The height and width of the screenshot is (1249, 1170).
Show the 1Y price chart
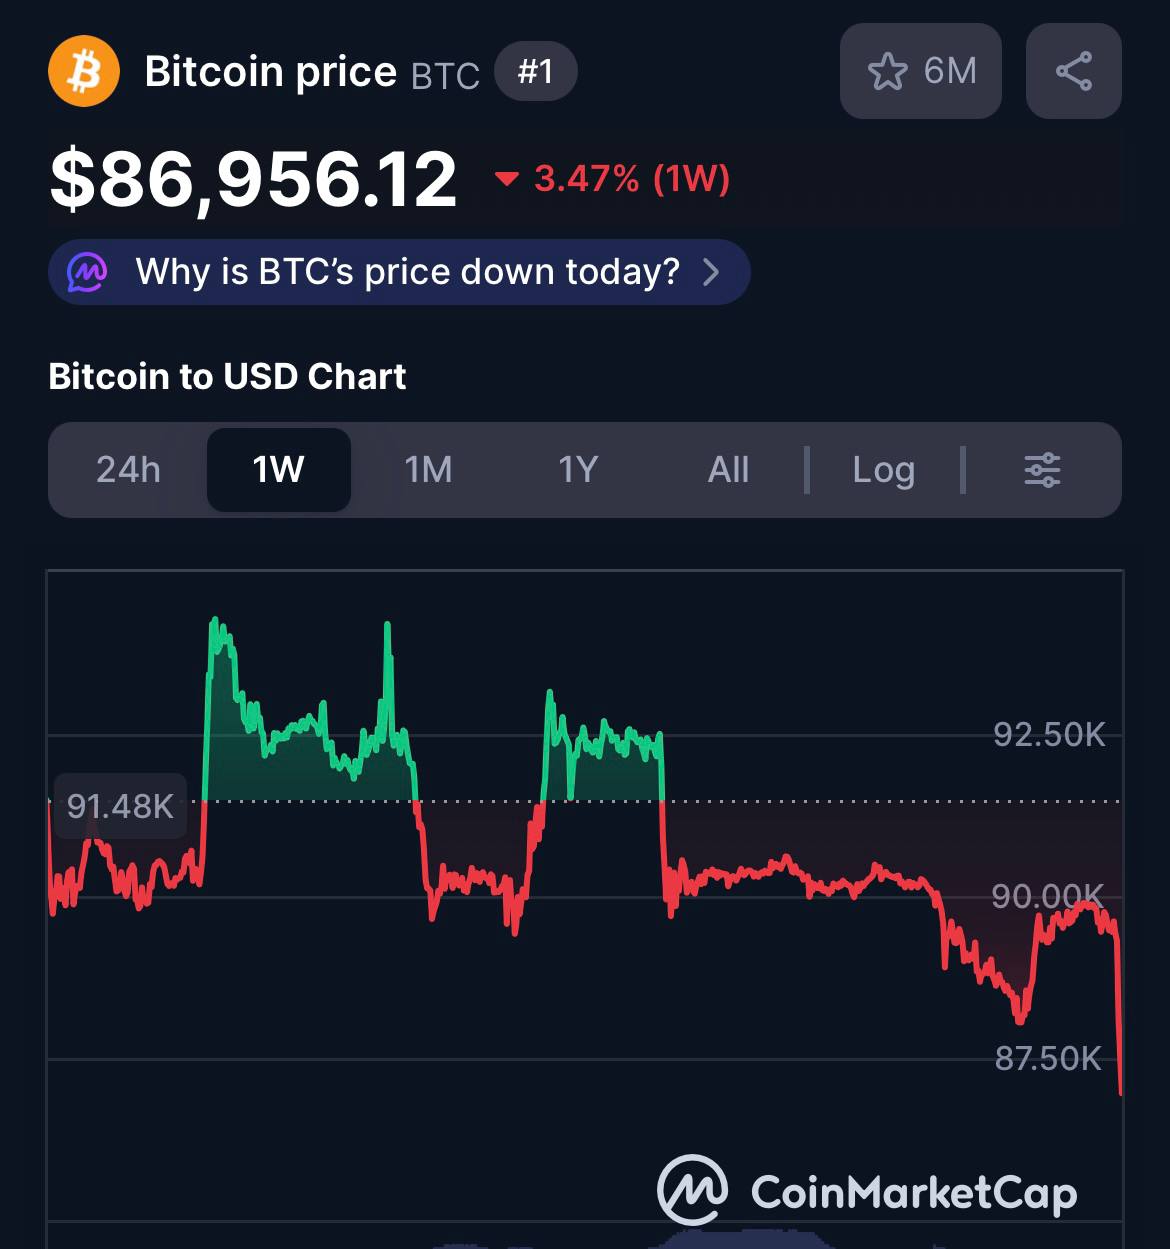coord(578,470)
